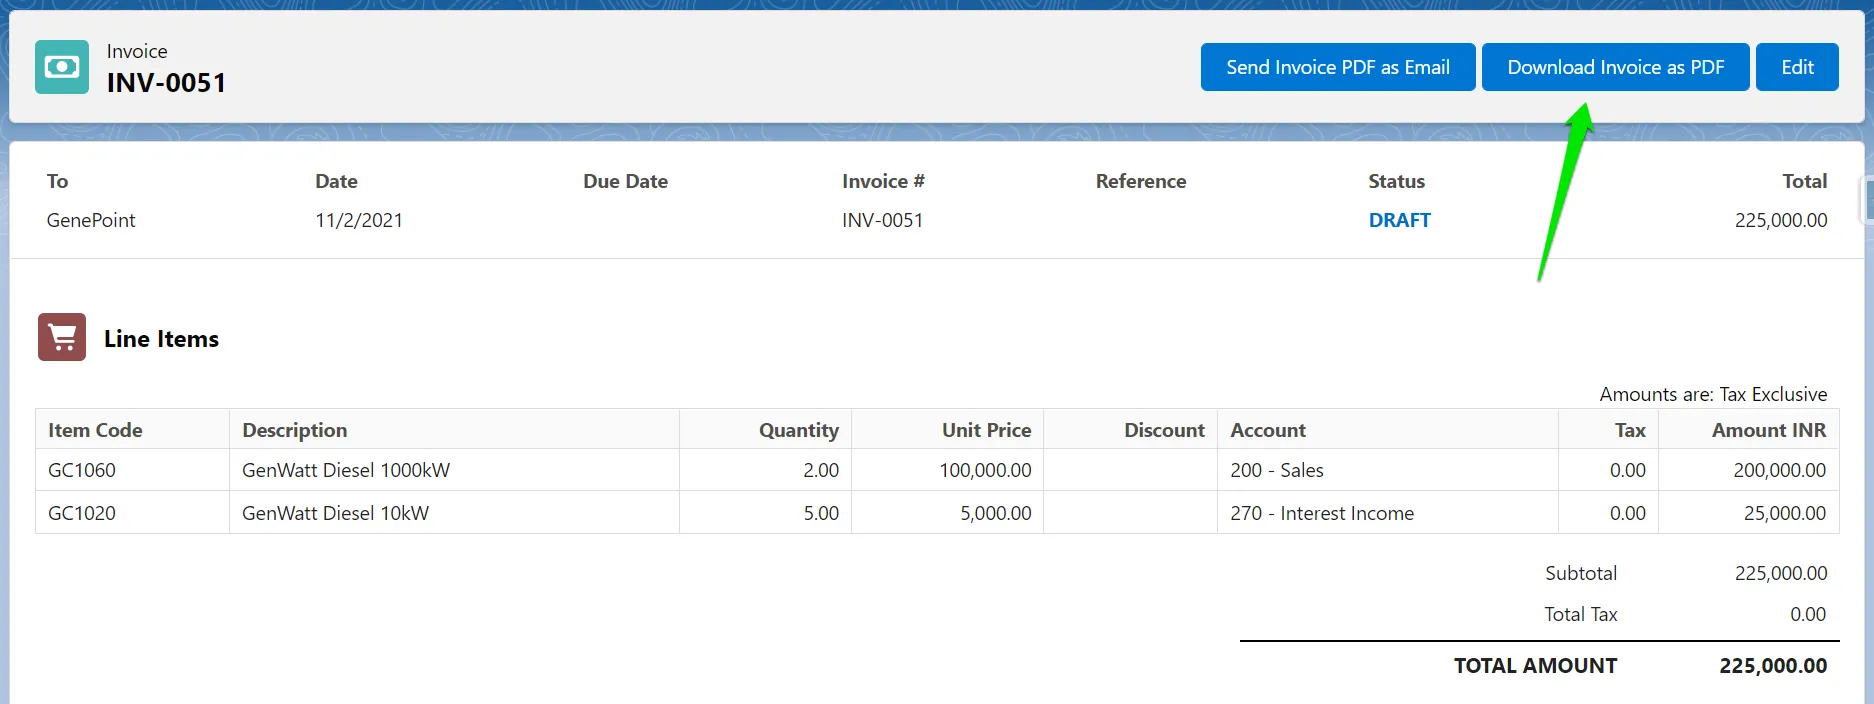Select the INV-0051 header title

(x=166, y=82)
